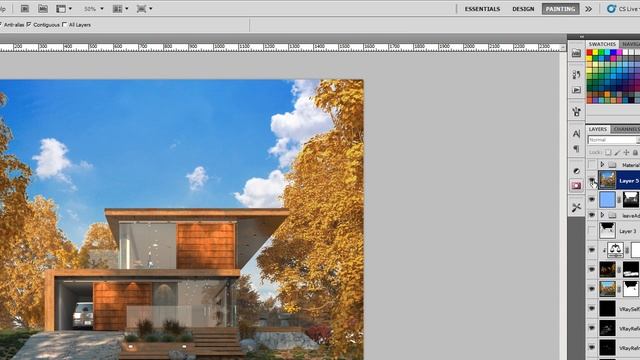640x360 pixels.
Task: Switch to the Essentials workspace
Action: pos(482,9)
